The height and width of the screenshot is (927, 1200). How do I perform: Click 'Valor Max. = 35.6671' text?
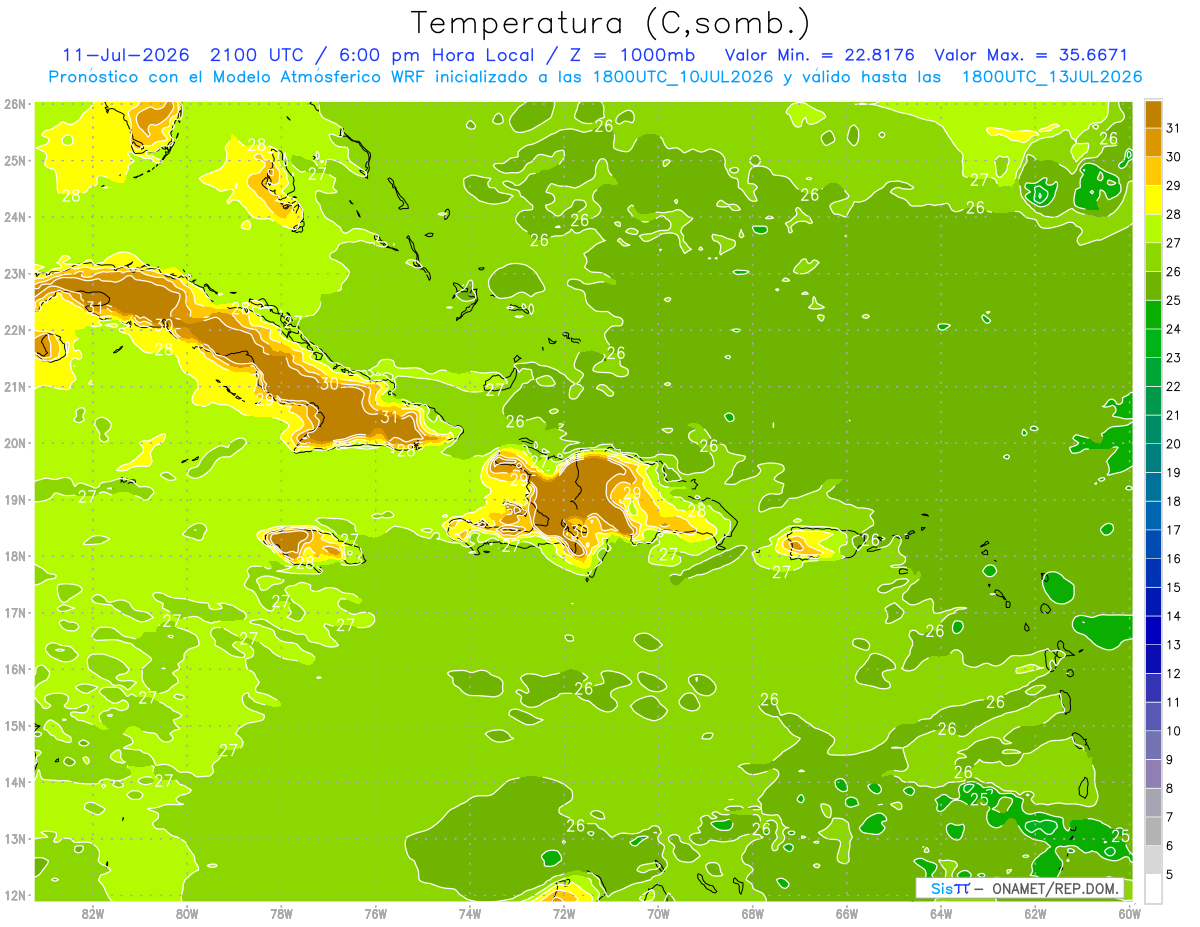[x=1031, y=55]
